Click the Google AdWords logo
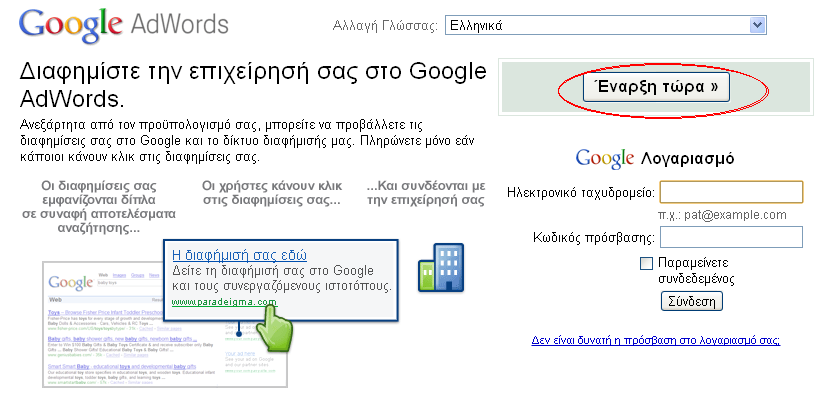Screen dimensions: 830x397 tap(123, 25)
